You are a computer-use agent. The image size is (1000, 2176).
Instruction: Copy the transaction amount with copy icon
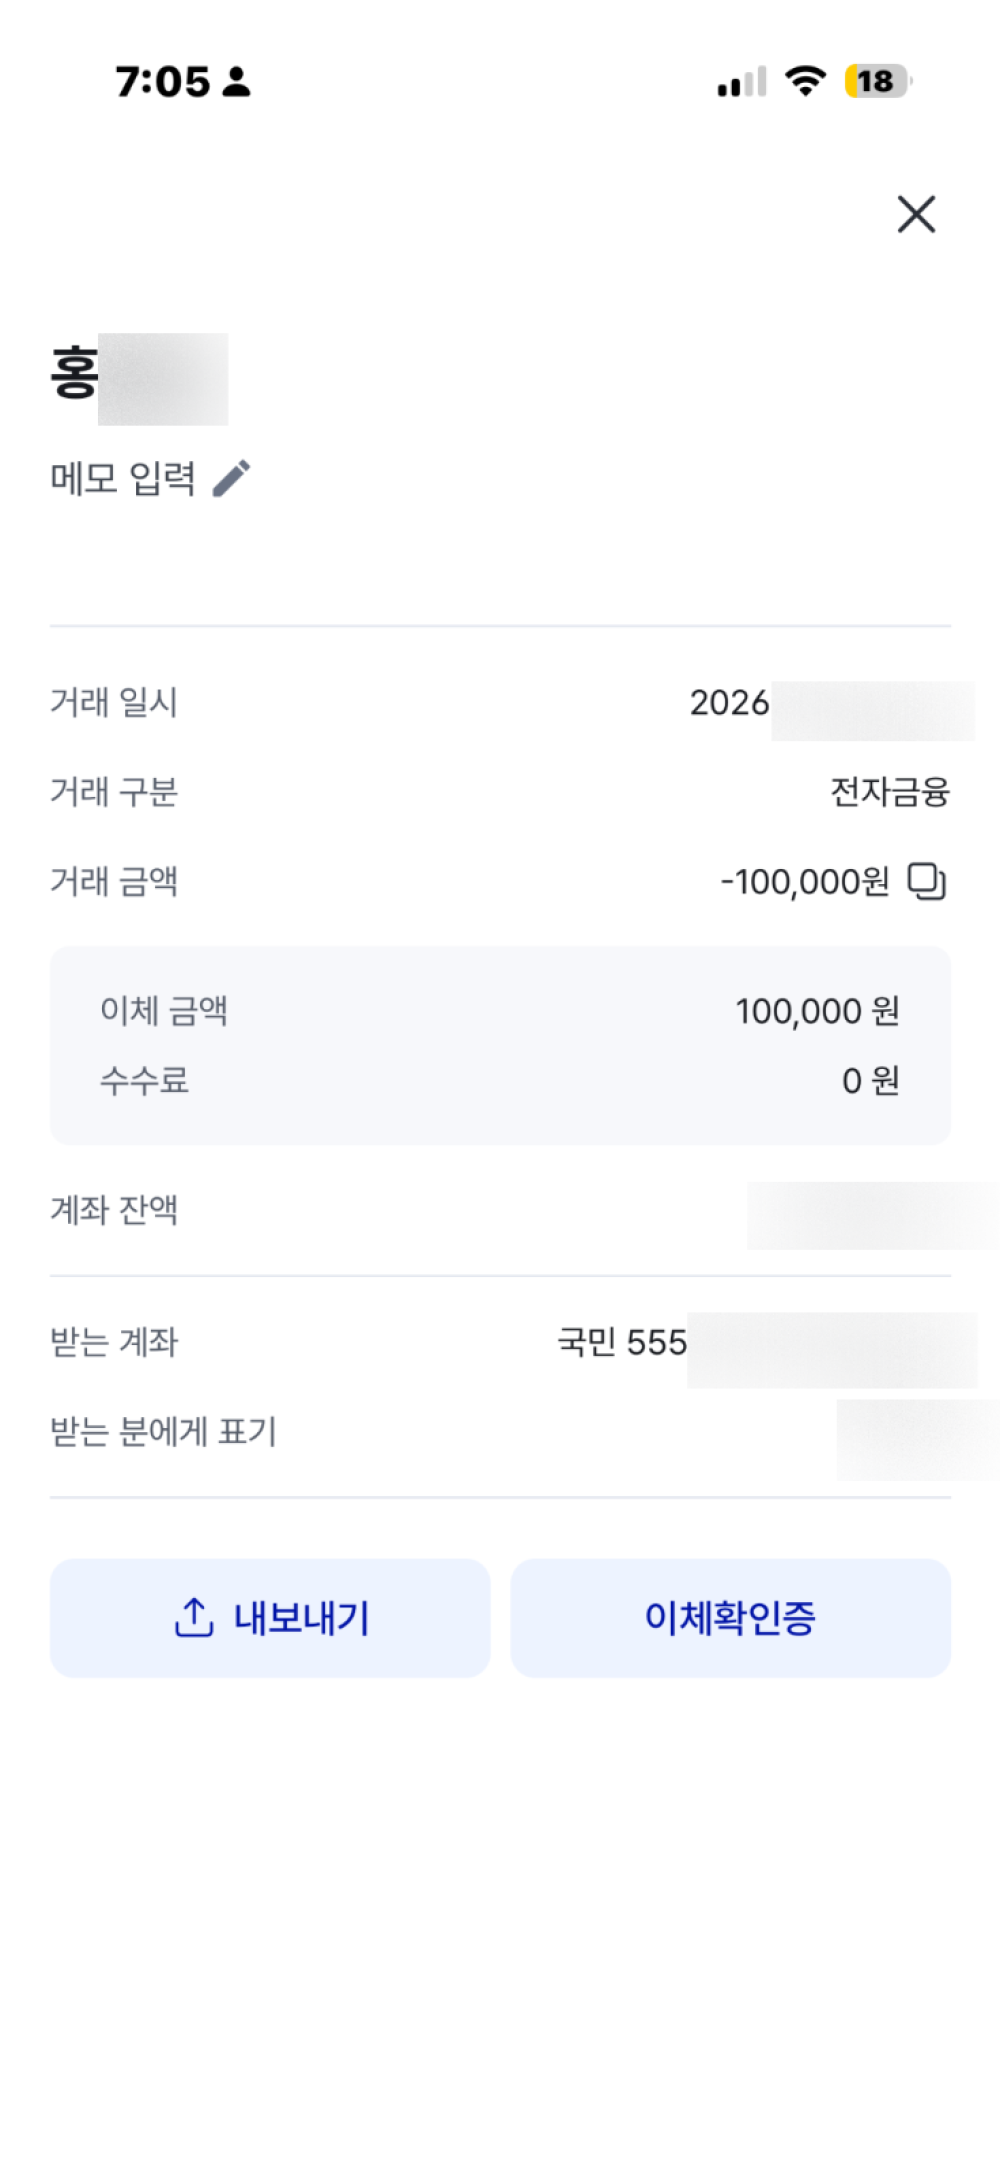pyautogui.click(x=927, y=881)
